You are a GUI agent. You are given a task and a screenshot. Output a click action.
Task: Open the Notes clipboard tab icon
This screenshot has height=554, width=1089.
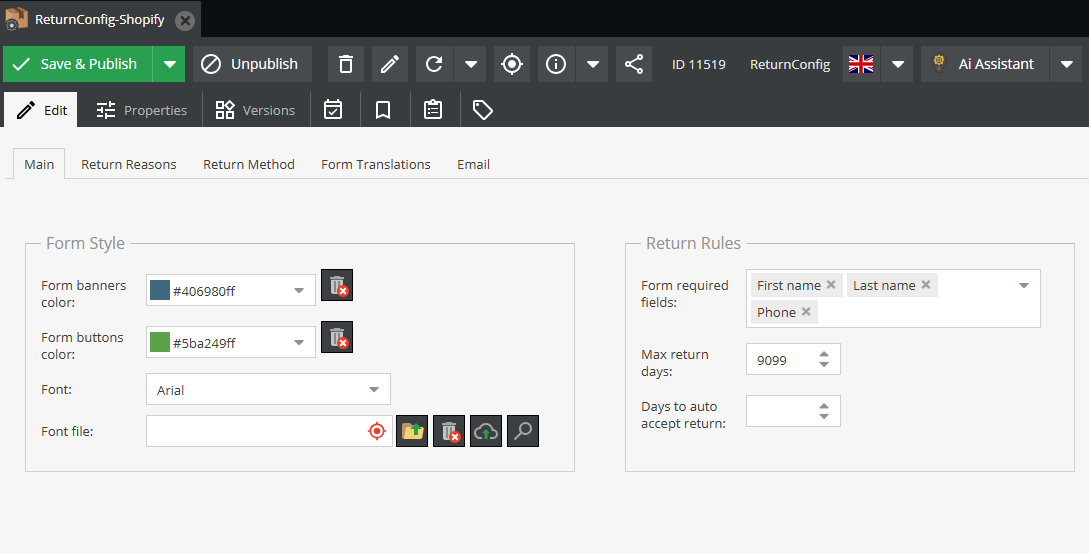[433, 110]
